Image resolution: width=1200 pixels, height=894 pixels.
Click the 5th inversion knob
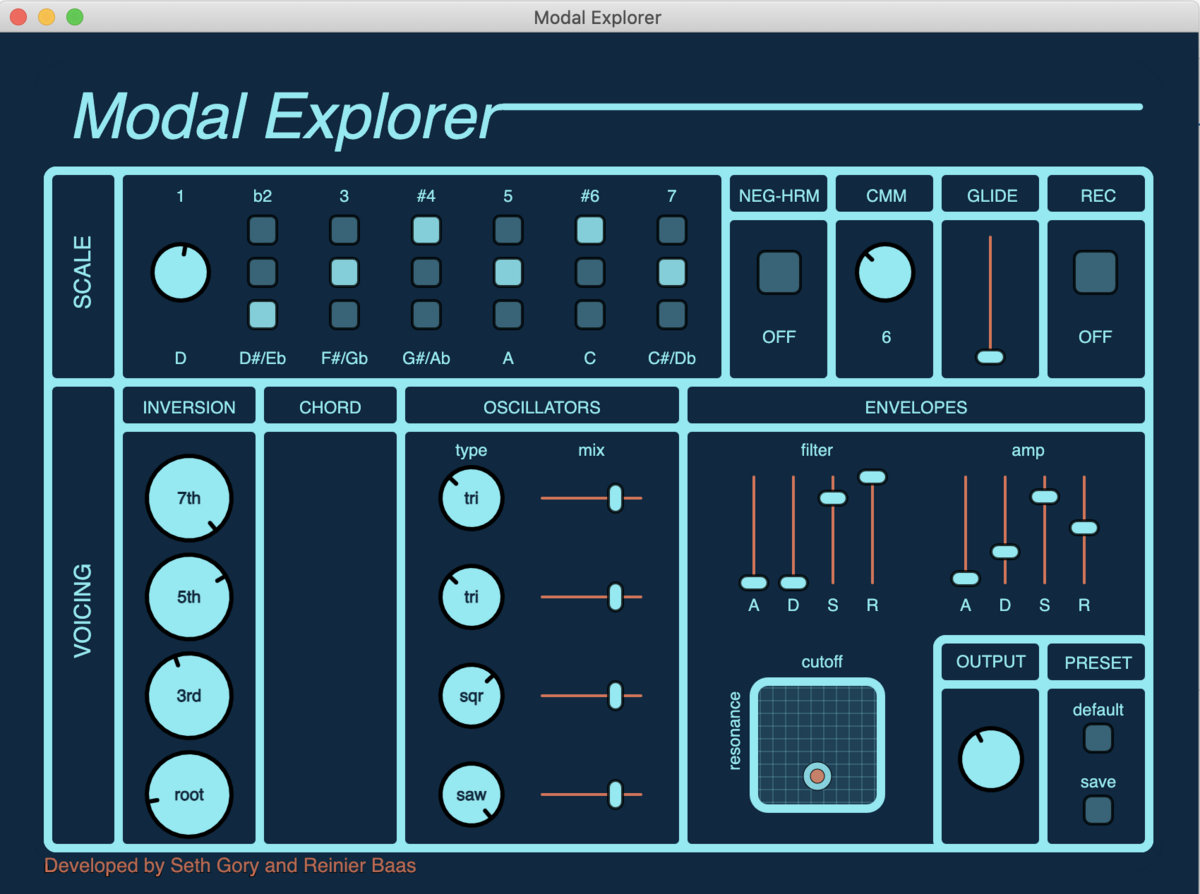pyautogui.click(x=189, y=597)
